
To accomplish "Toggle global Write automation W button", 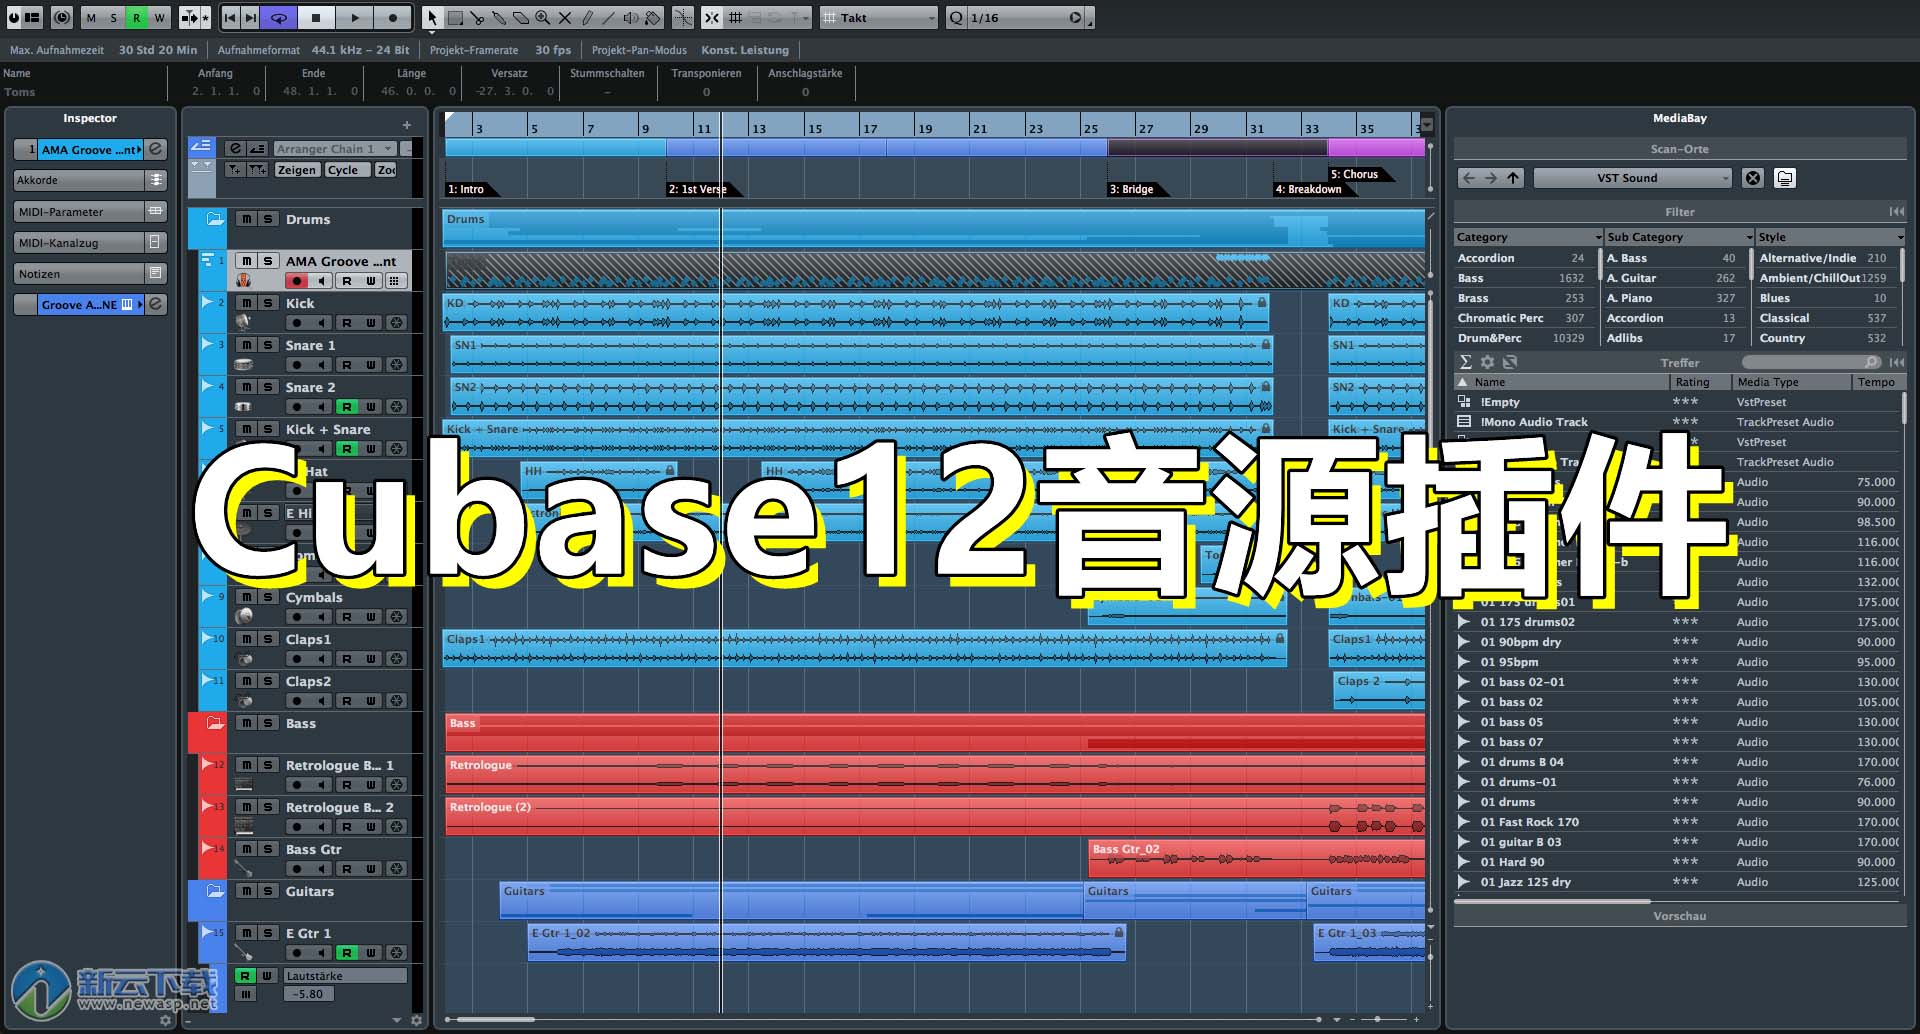I will pyautogui.click(x=159, y=18).
